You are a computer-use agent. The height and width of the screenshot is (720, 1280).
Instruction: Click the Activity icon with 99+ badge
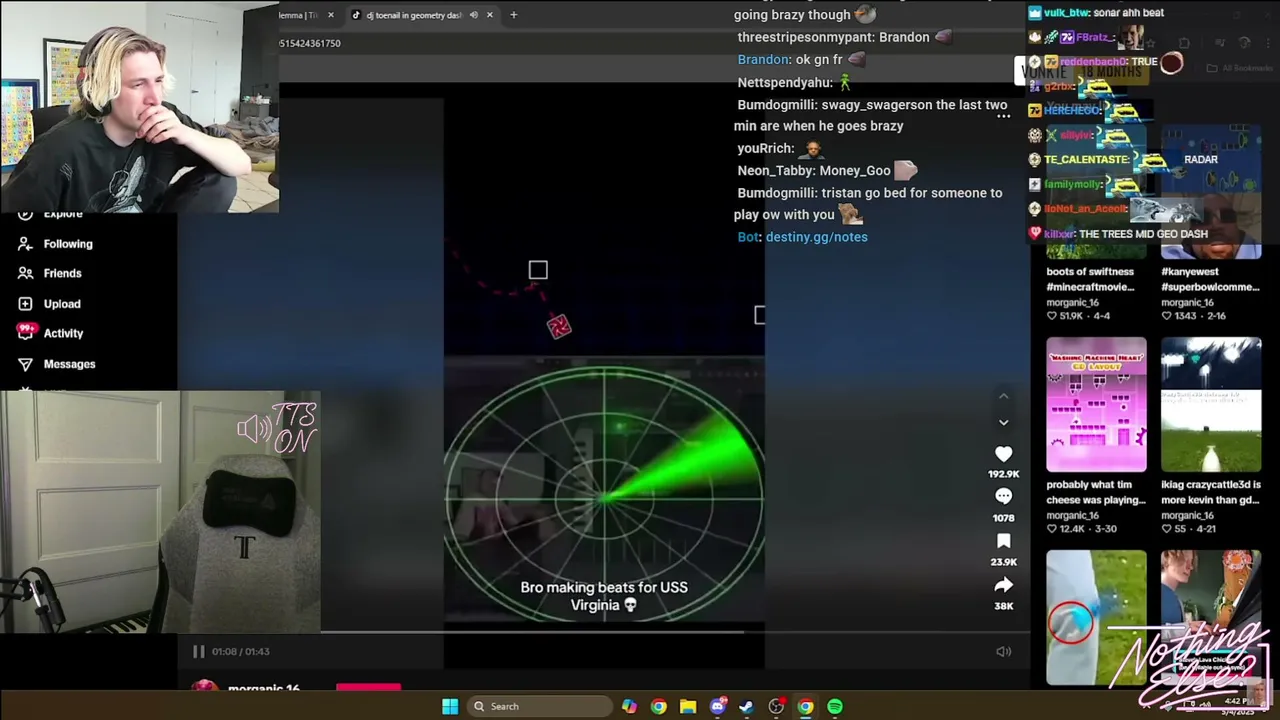click(25, 333)
